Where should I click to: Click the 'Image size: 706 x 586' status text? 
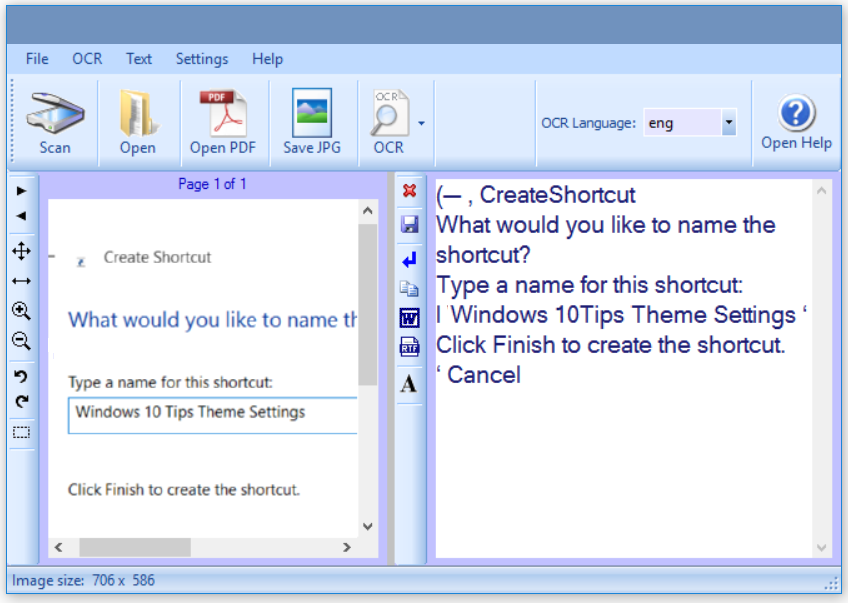pos(83,580)
